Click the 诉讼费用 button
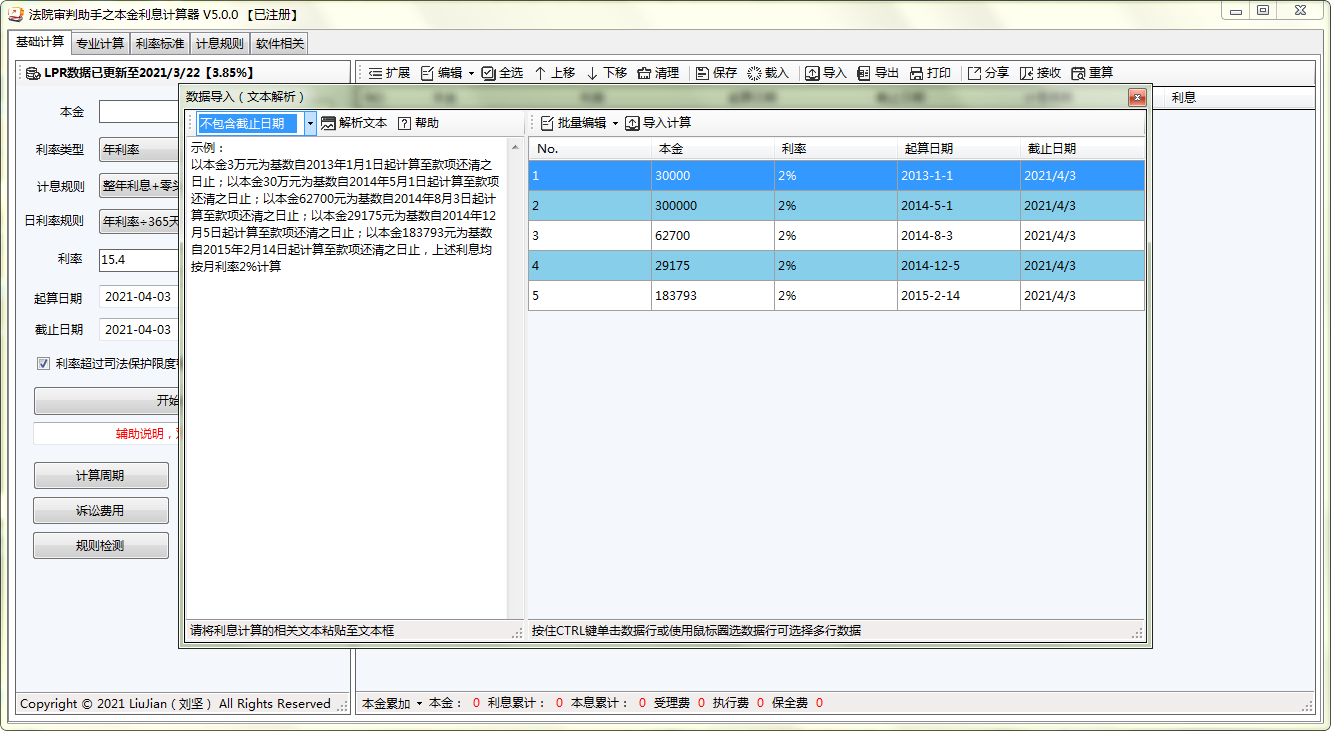This screenshot has height=731, width=1331. coord(101,511)
